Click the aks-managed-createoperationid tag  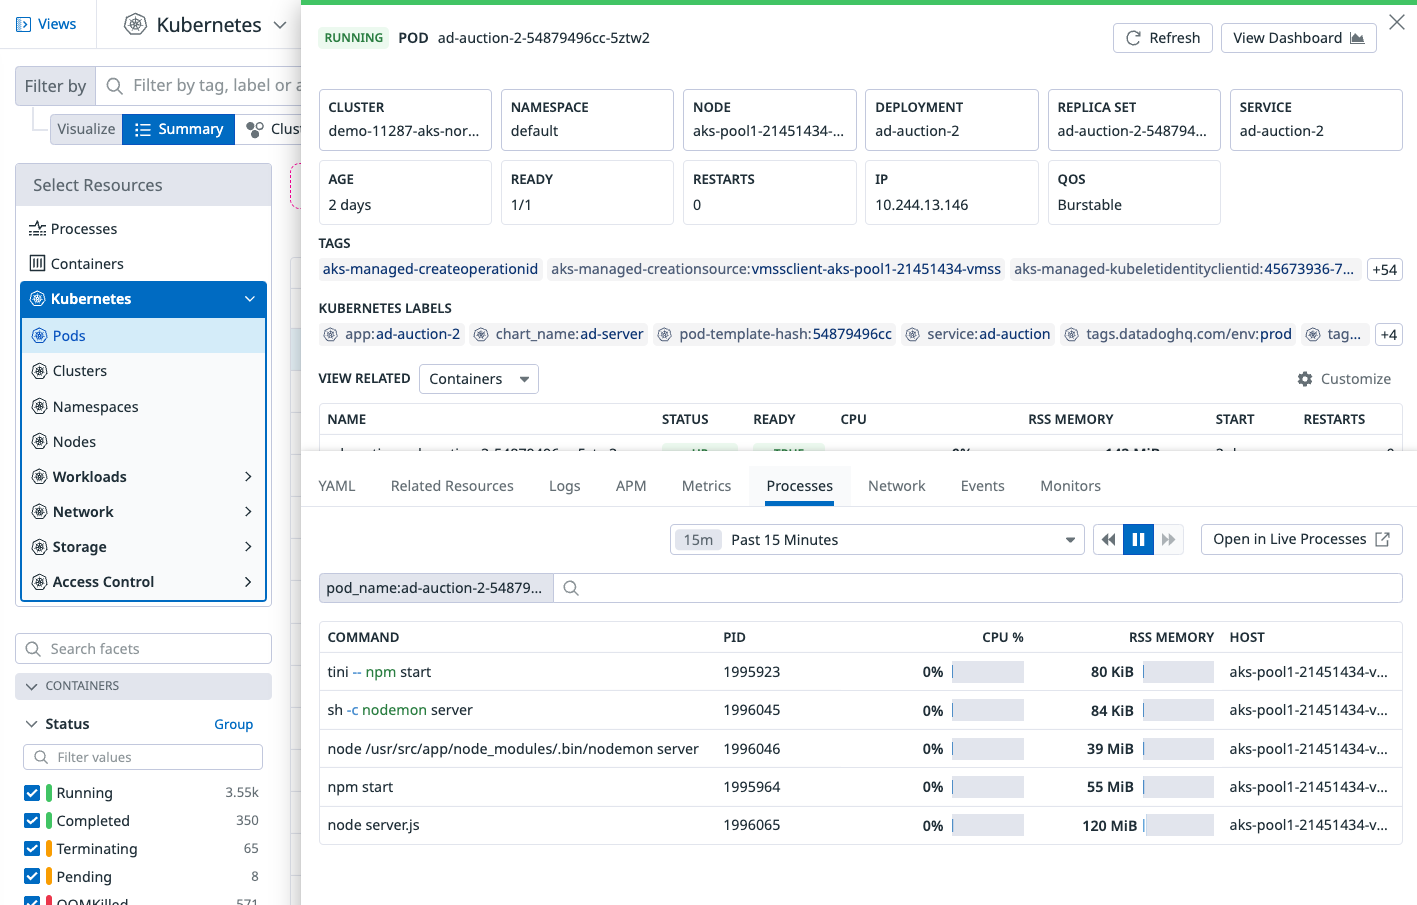[x=430, y=269]
